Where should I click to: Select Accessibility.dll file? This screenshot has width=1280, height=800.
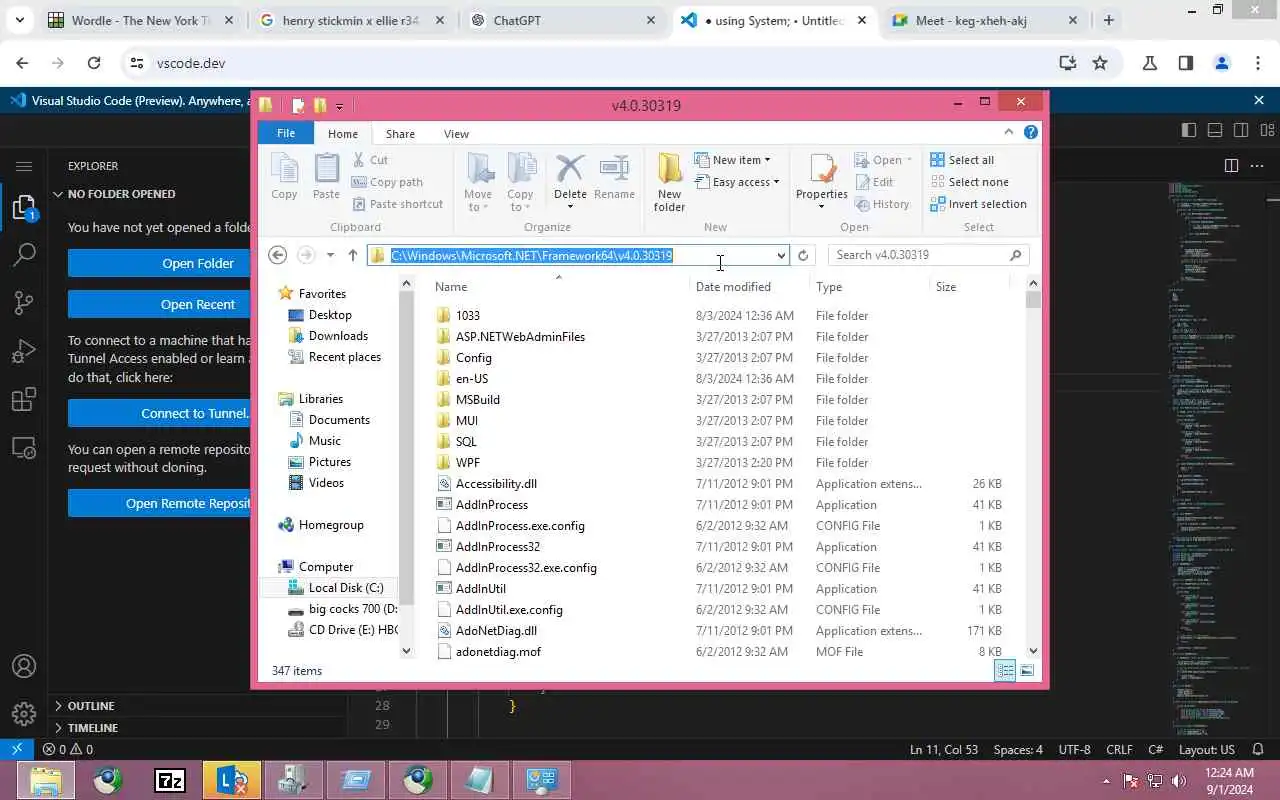tap(496, 483)
